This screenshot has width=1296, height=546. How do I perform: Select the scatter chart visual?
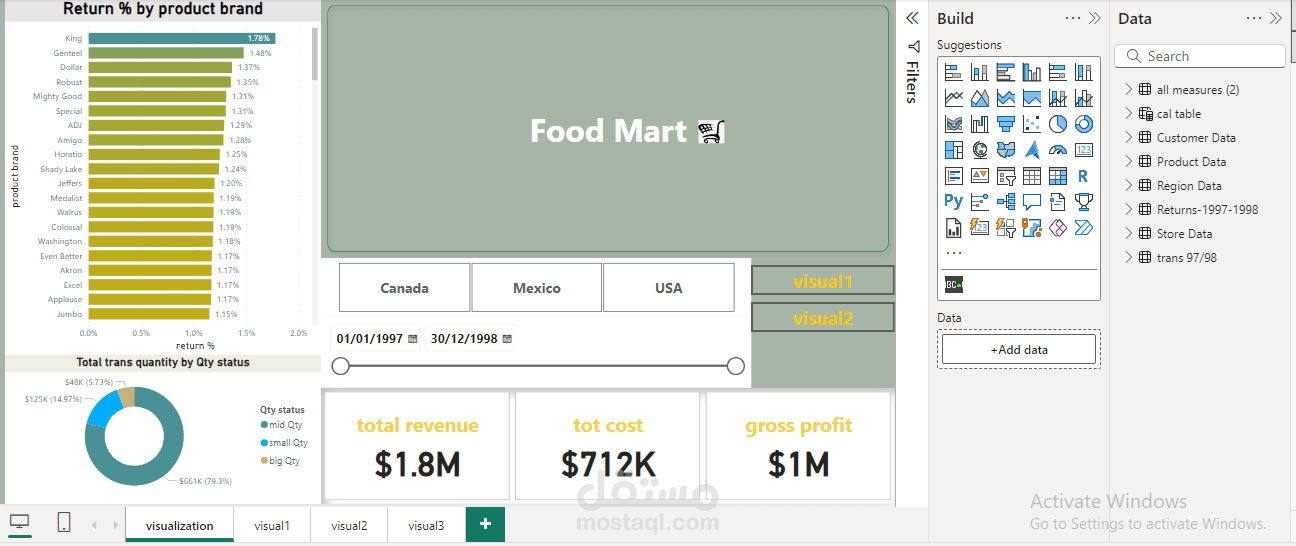1032,124
